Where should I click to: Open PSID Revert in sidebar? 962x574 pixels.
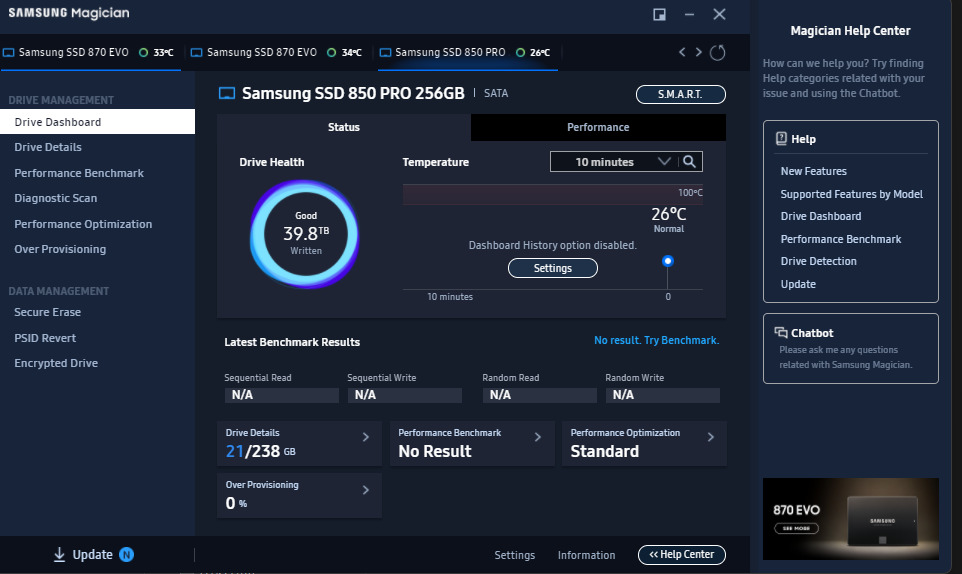coord(45,338)
